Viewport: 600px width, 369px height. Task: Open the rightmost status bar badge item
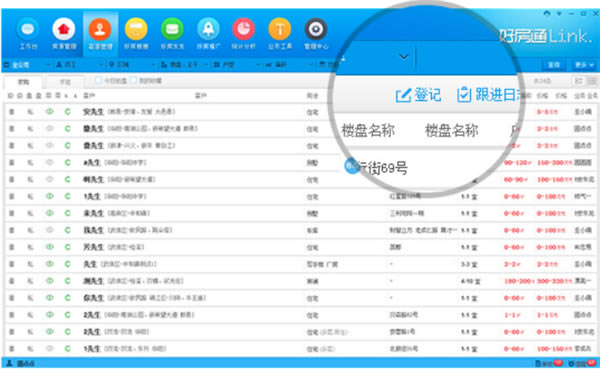[582, 363]
